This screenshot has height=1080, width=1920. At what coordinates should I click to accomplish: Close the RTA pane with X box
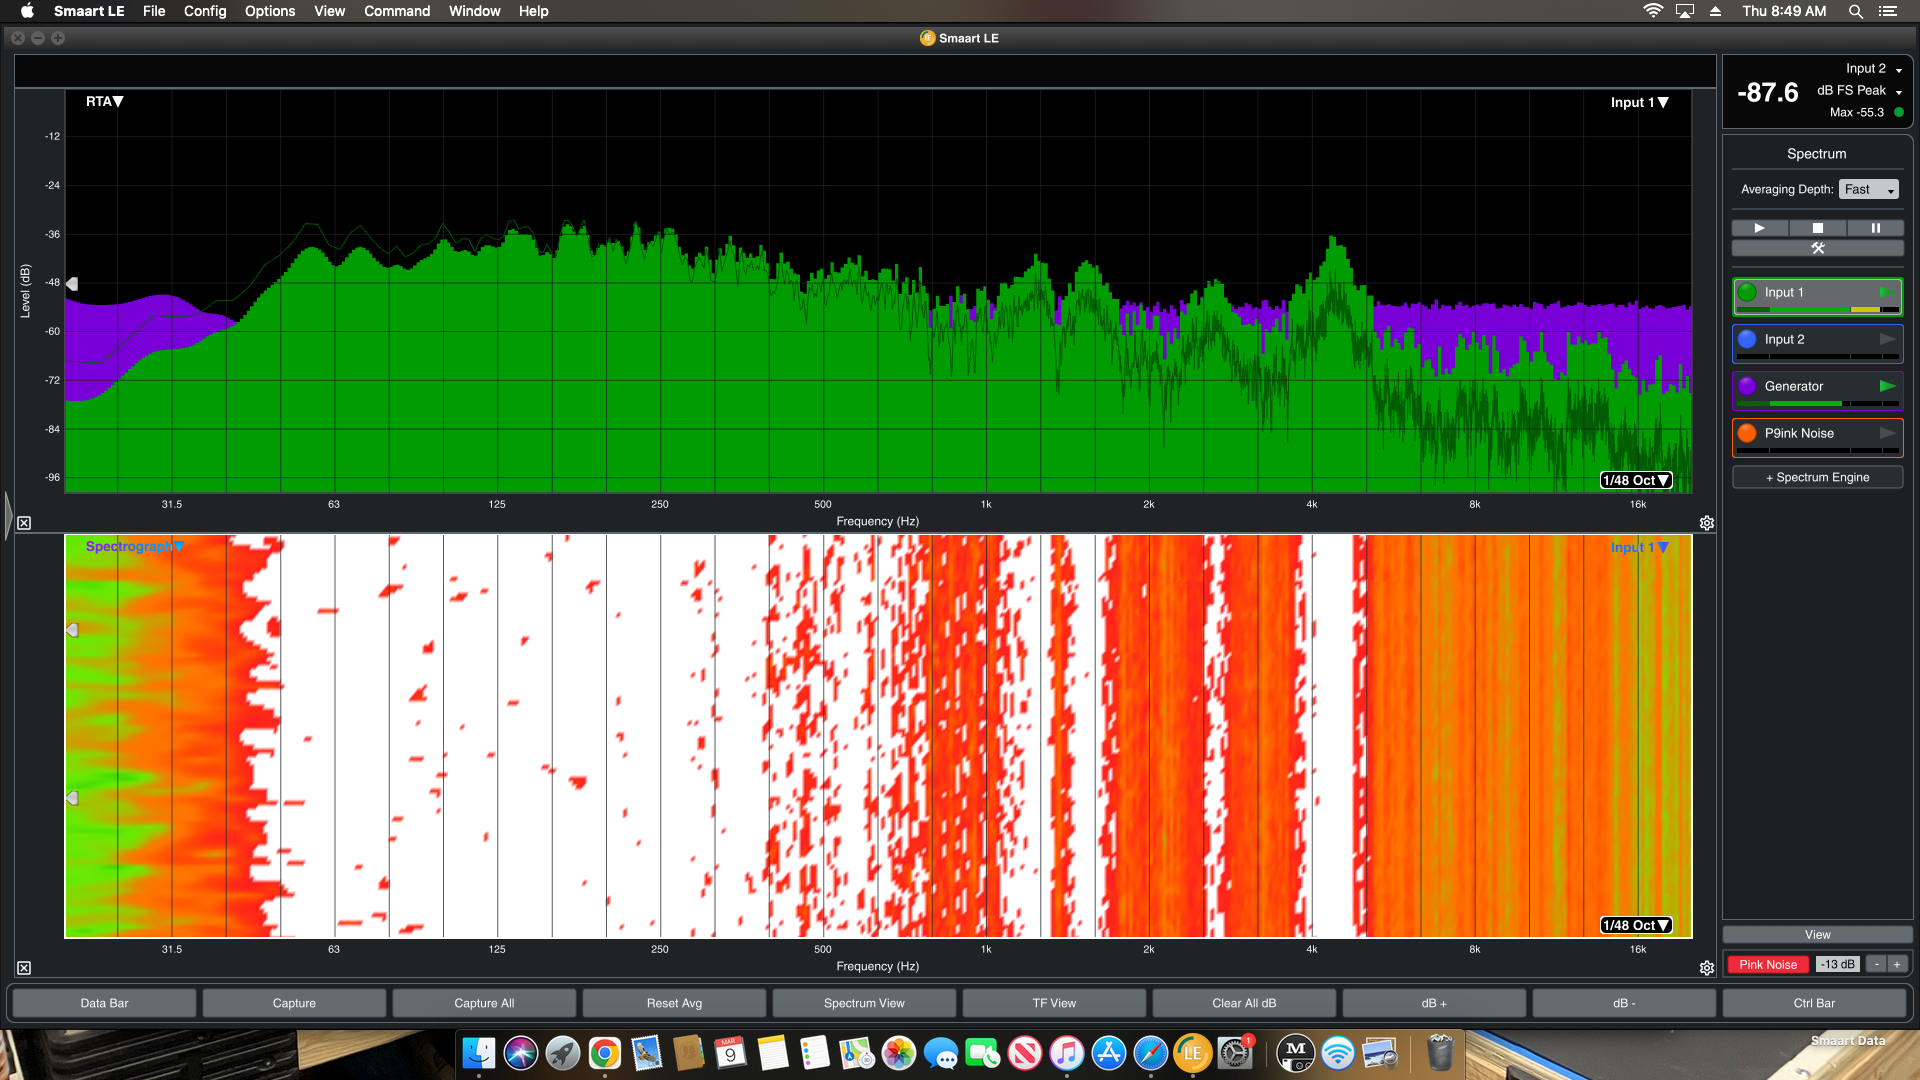(24, 523)
